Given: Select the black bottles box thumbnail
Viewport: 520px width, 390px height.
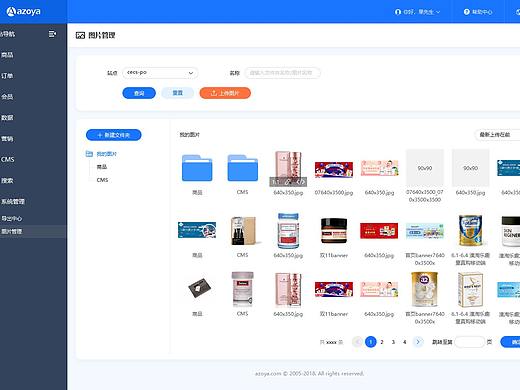Looking at the screenshot, I should pyautogui.click(x=244, y=231).
